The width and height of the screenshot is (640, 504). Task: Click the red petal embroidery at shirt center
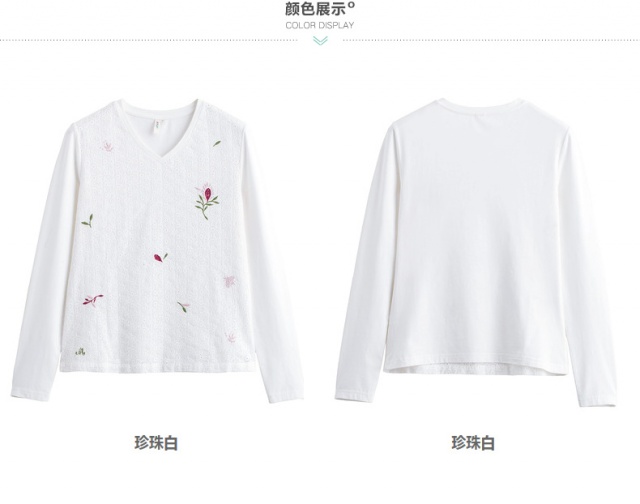point(160,258)
